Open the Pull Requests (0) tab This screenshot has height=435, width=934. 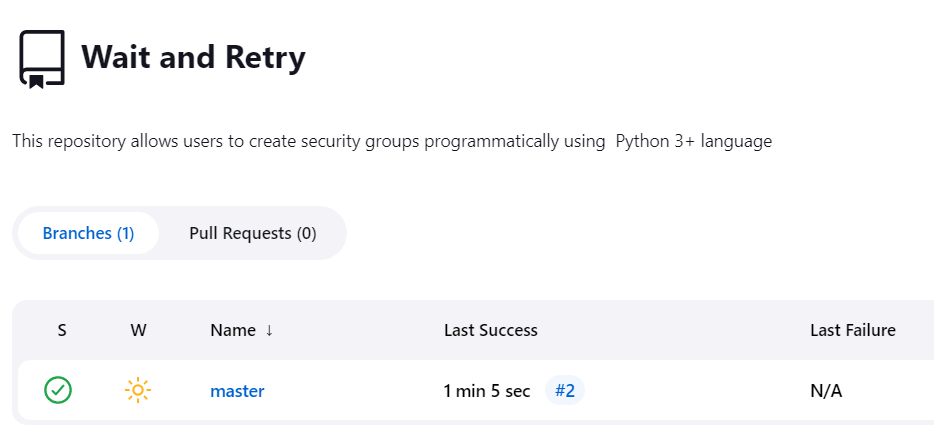[252, 233]
